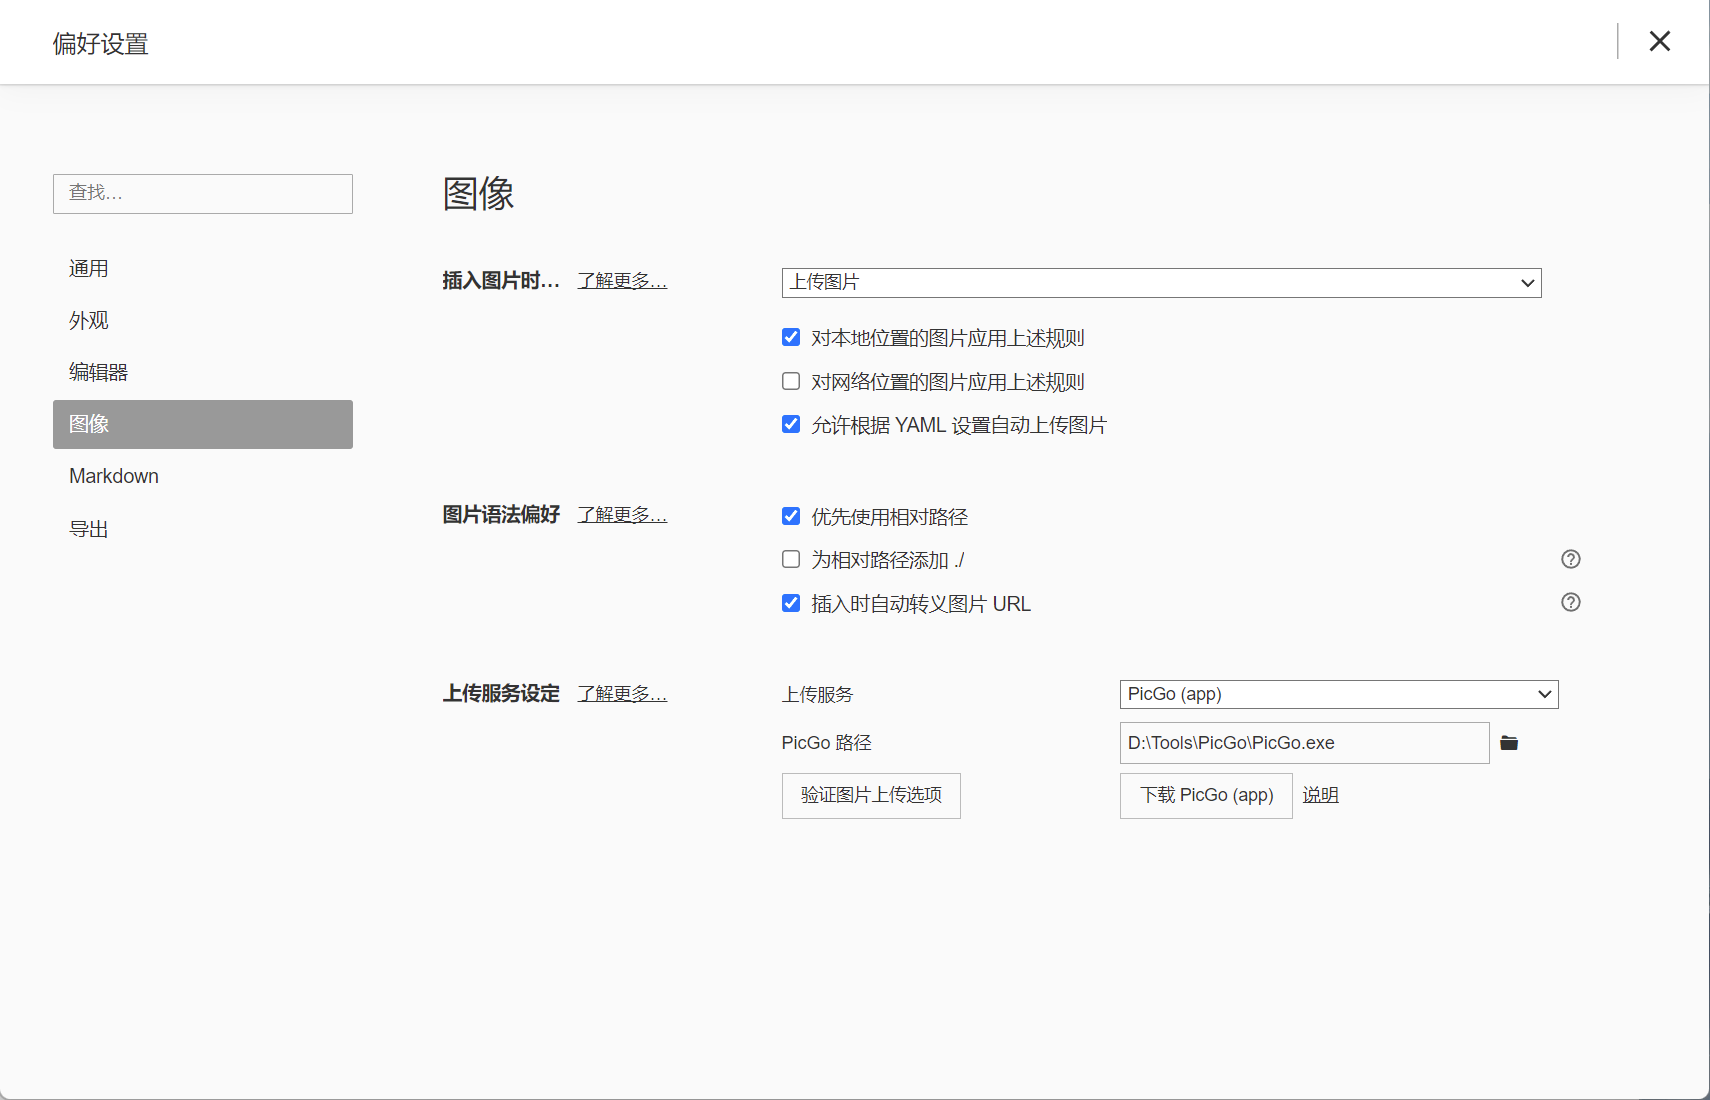Screen dimensions: 1710x1100
Task: Show help for 插入时自动转义图片 URL option
Action: 1571,602
